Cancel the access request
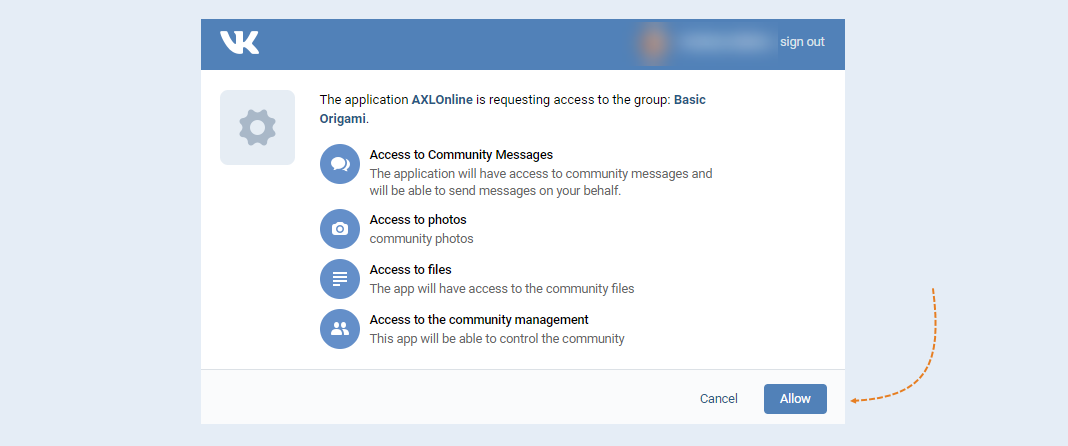The image size is (1068, 446). pos(719,399)
